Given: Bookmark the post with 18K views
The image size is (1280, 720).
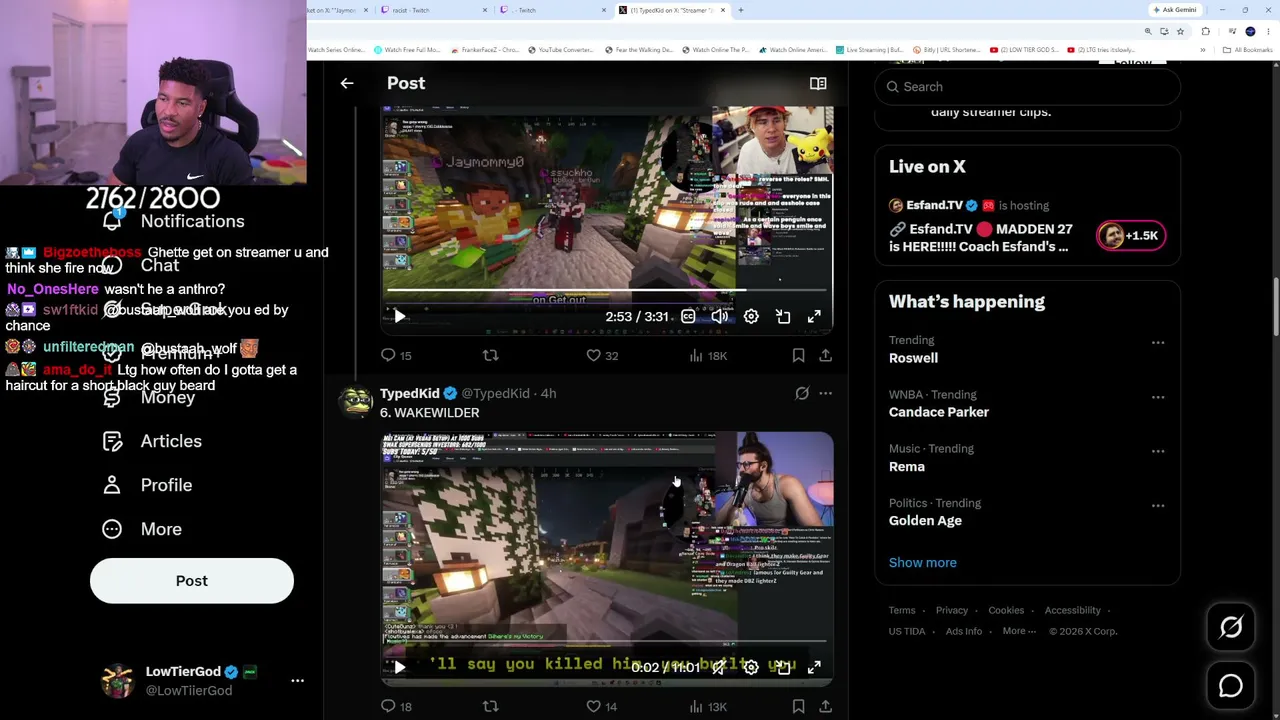Looking at the screenshot, I should 798,355.
